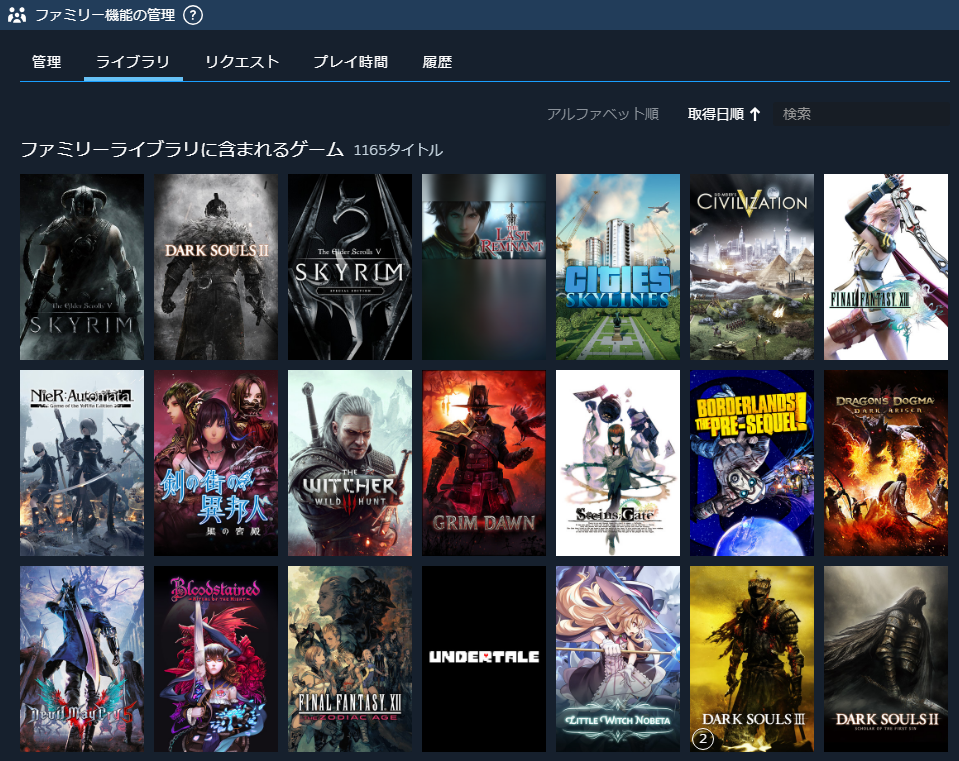Open Borderlands The Pre-Sequel cover
Viewport: 959px width, 761px height.
coord(752,463)
